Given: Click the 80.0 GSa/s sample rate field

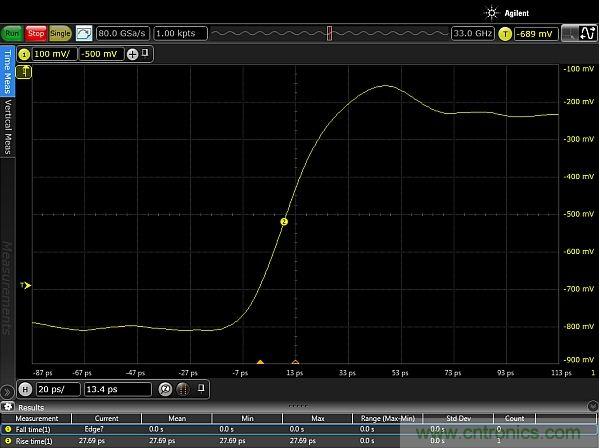Looking at the screenshot, I should click(x=124, y=33).
